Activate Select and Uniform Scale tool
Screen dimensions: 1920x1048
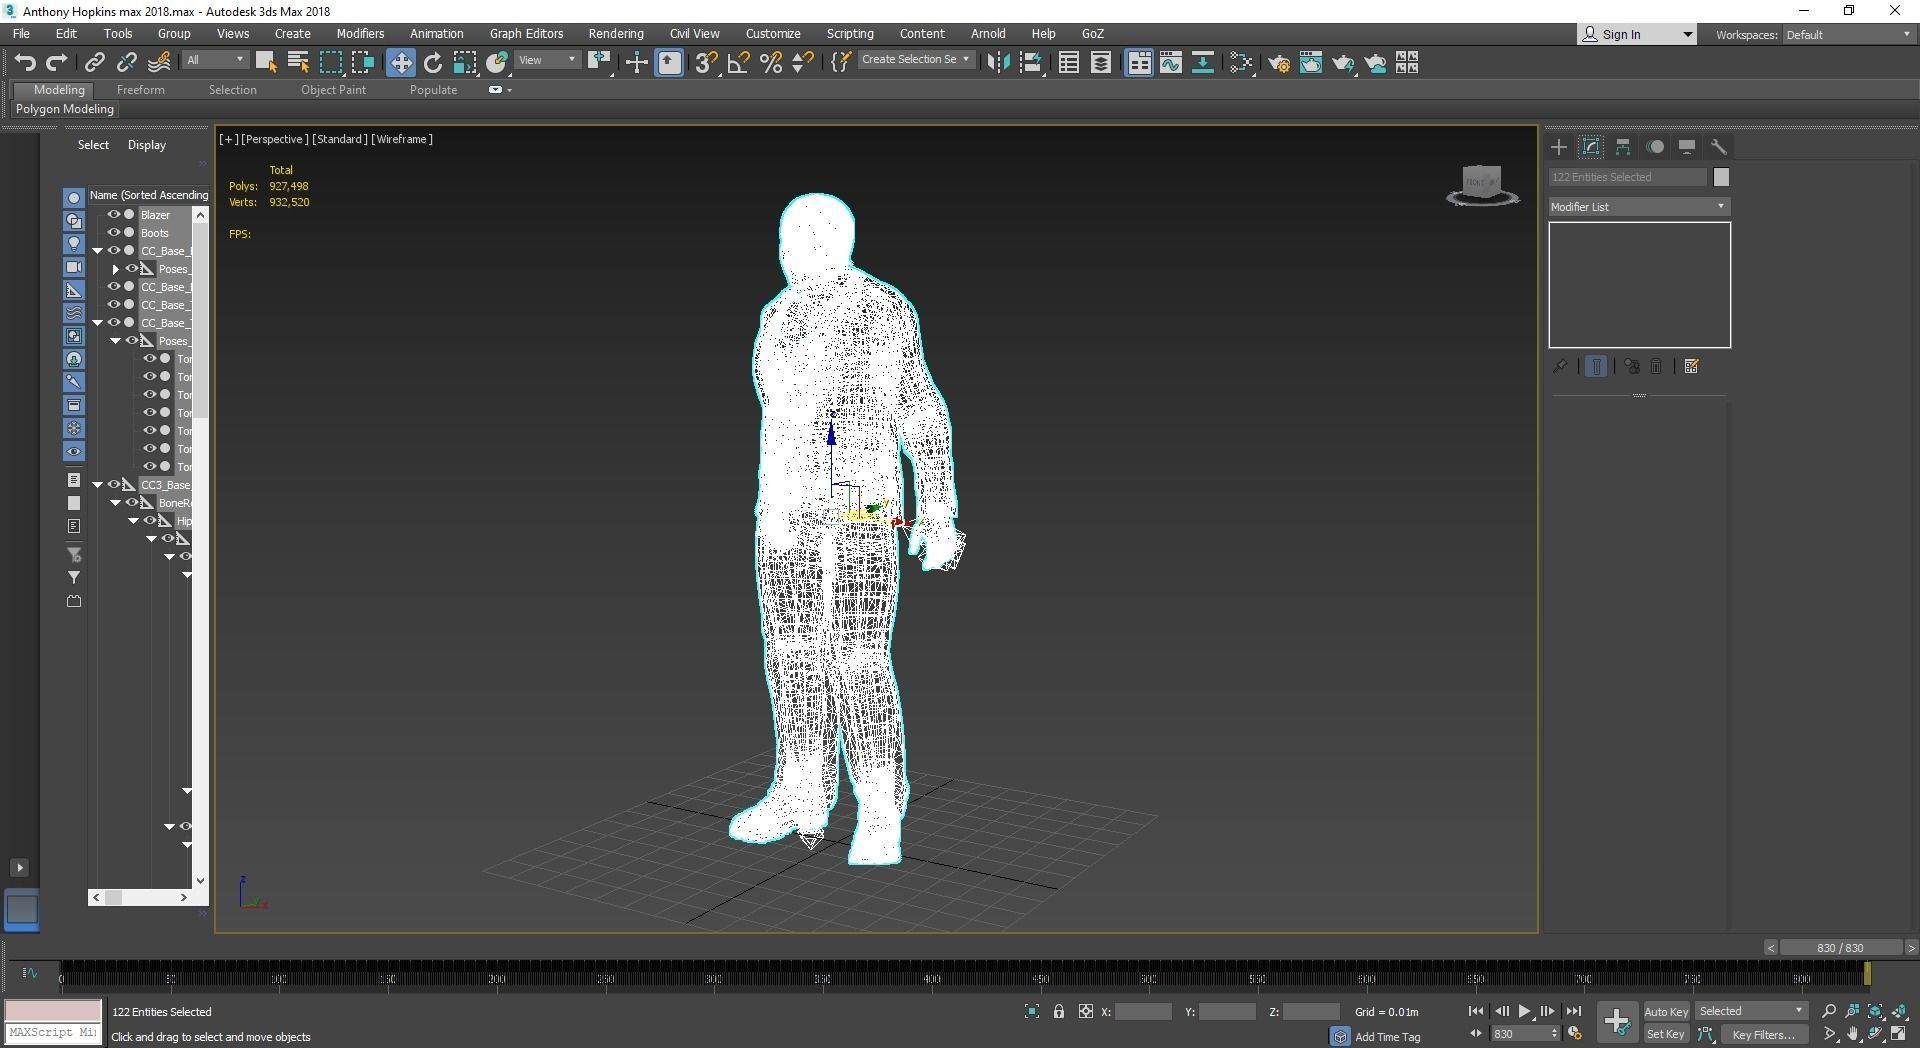coord(465,63)
